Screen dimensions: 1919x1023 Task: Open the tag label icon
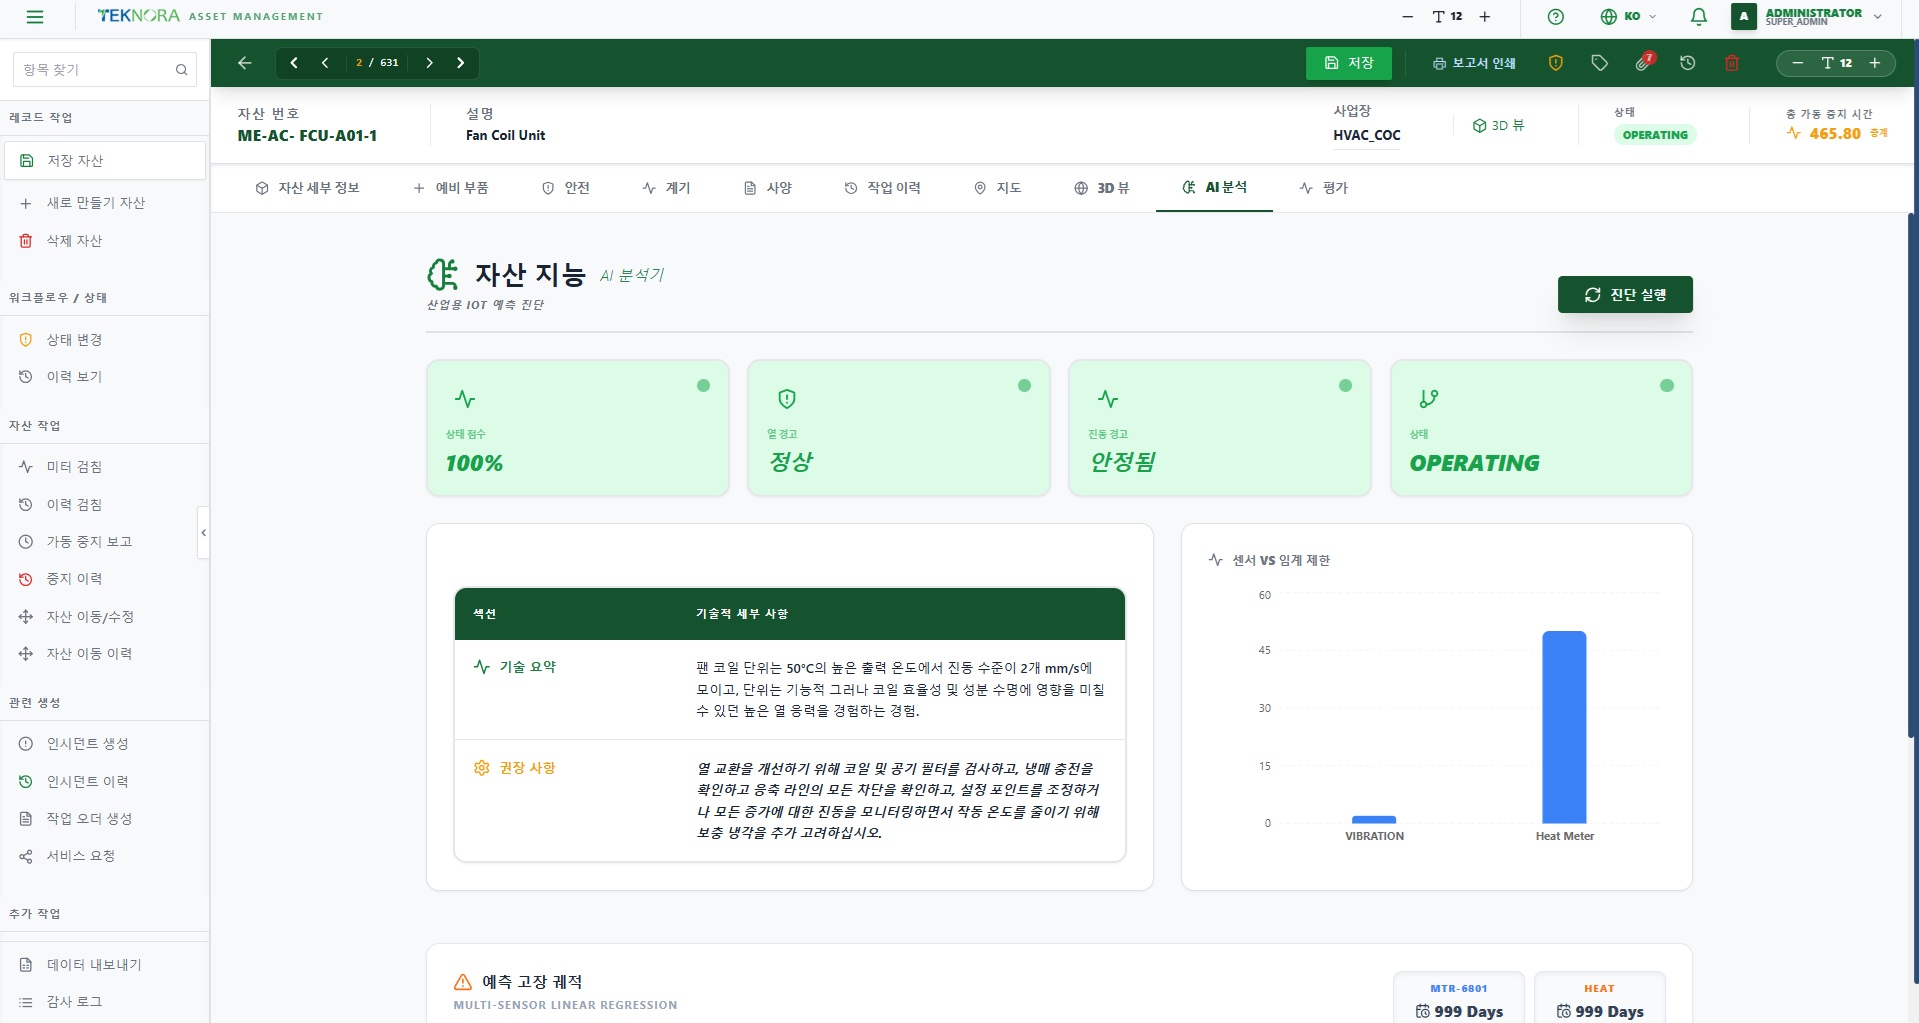click(1599, 63)
